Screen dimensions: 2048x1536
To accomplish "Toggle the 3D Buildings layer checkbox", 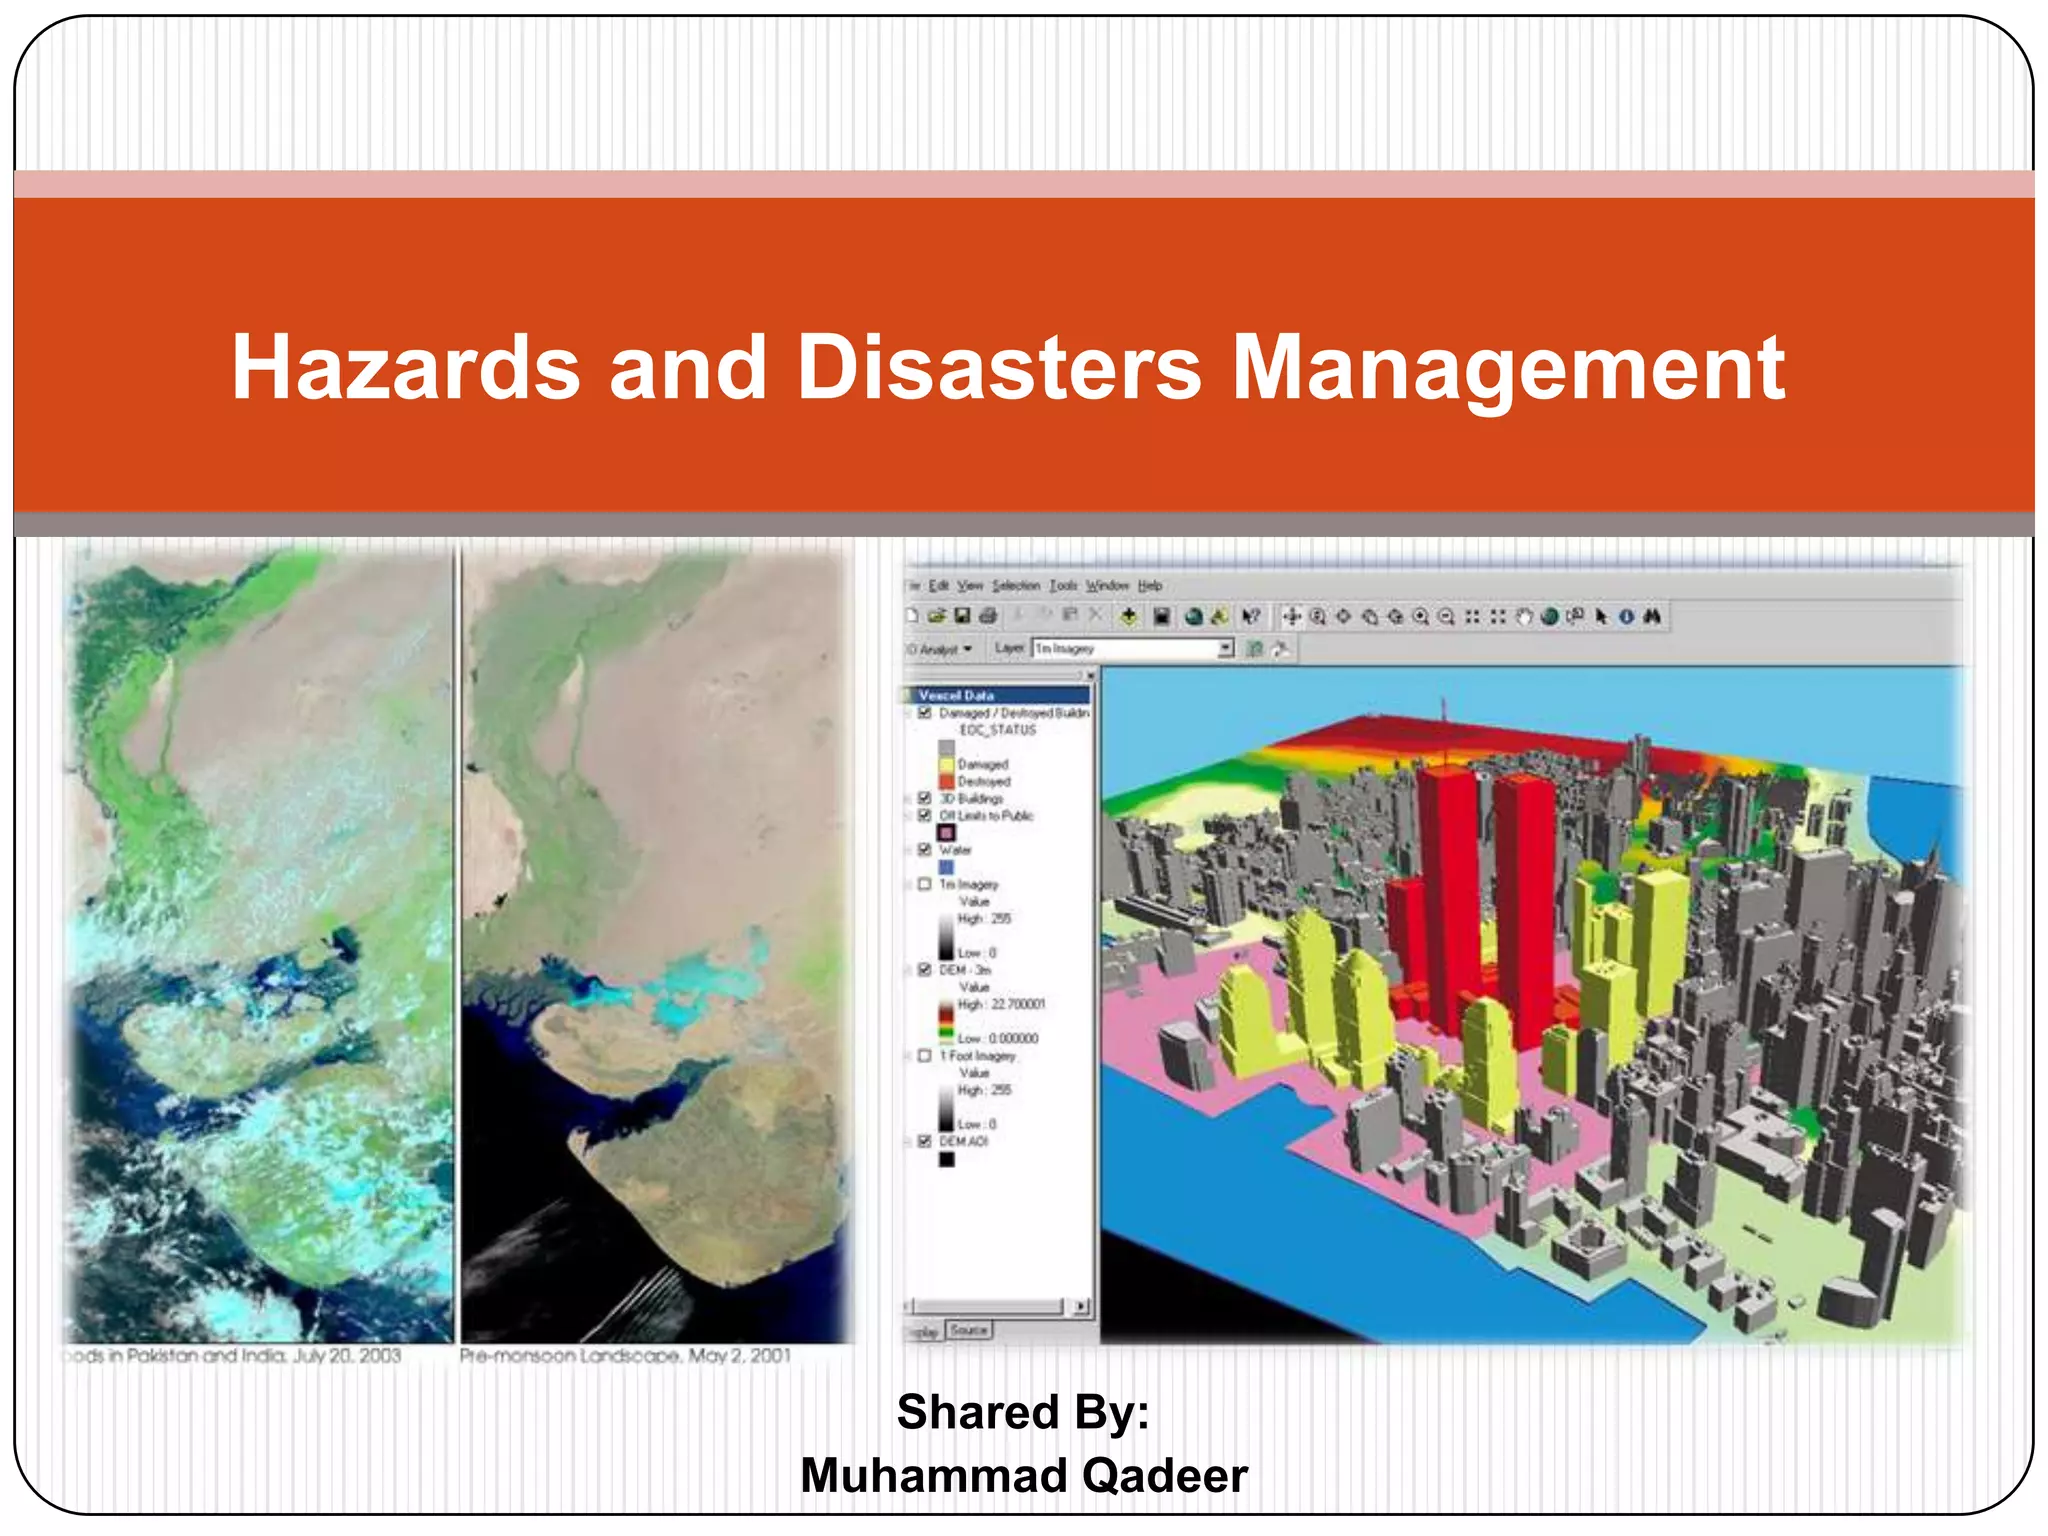I will (925, 798).
